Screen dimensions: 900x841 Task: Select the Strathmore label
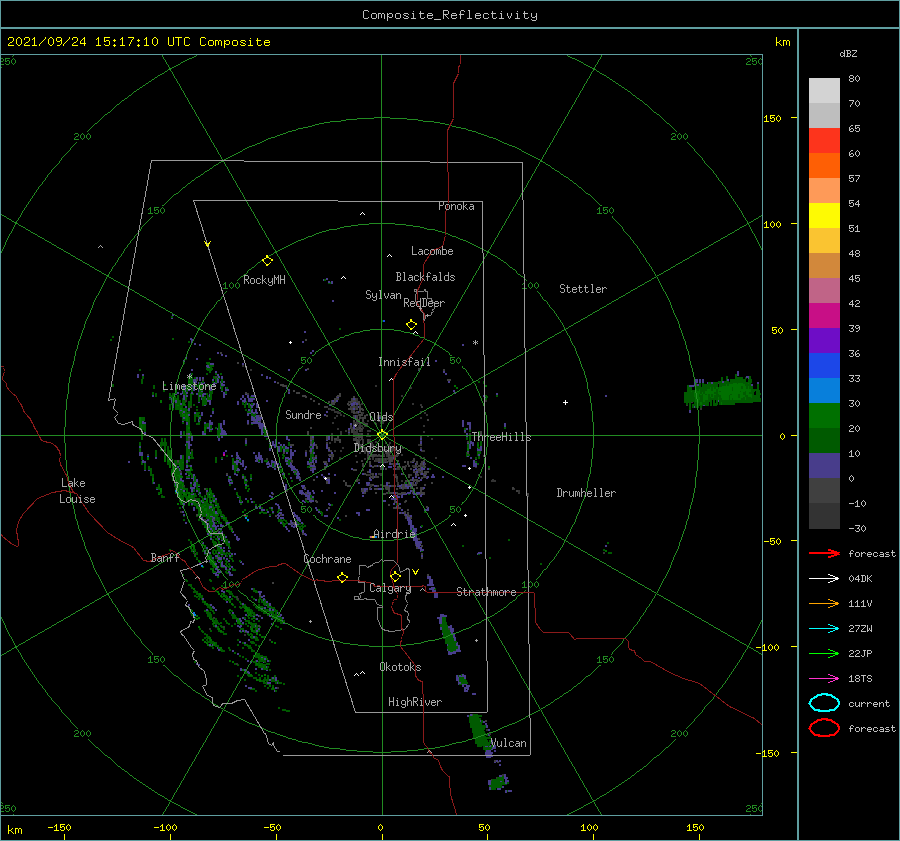point(486,592)
